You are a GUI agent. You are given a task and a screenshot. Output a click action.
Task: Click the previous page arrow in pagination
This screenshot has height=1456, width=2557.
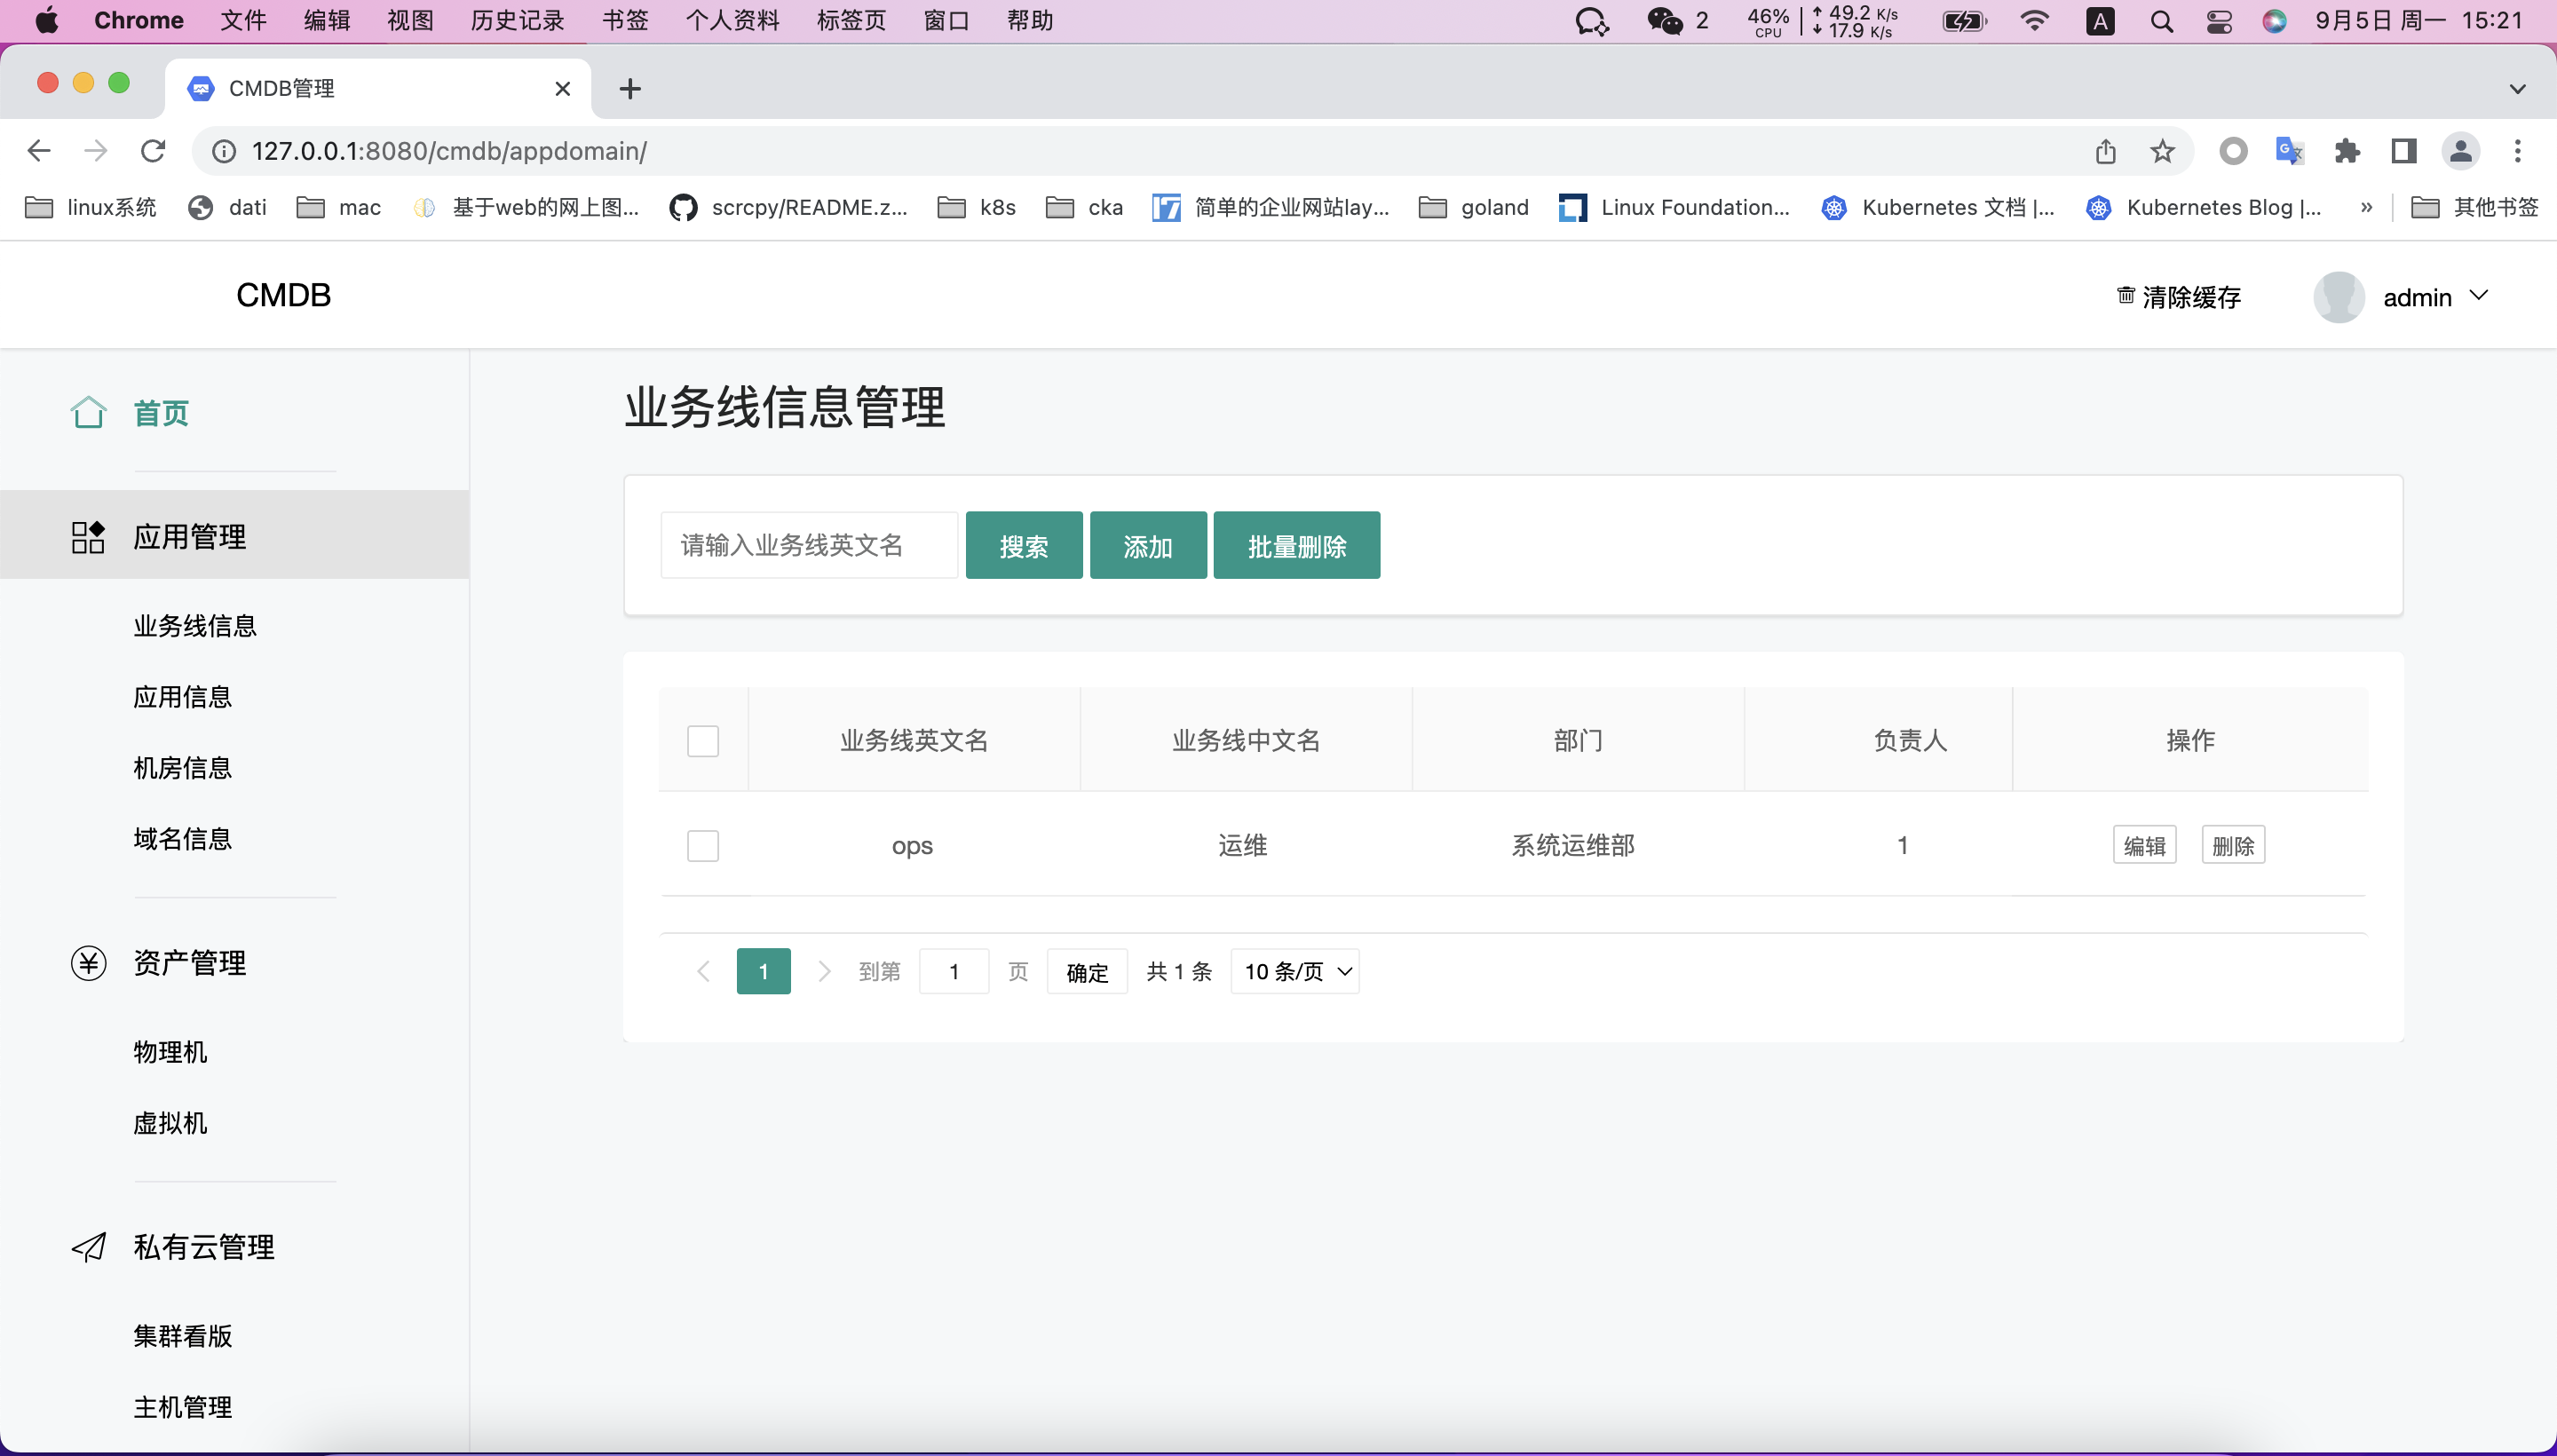703,971
